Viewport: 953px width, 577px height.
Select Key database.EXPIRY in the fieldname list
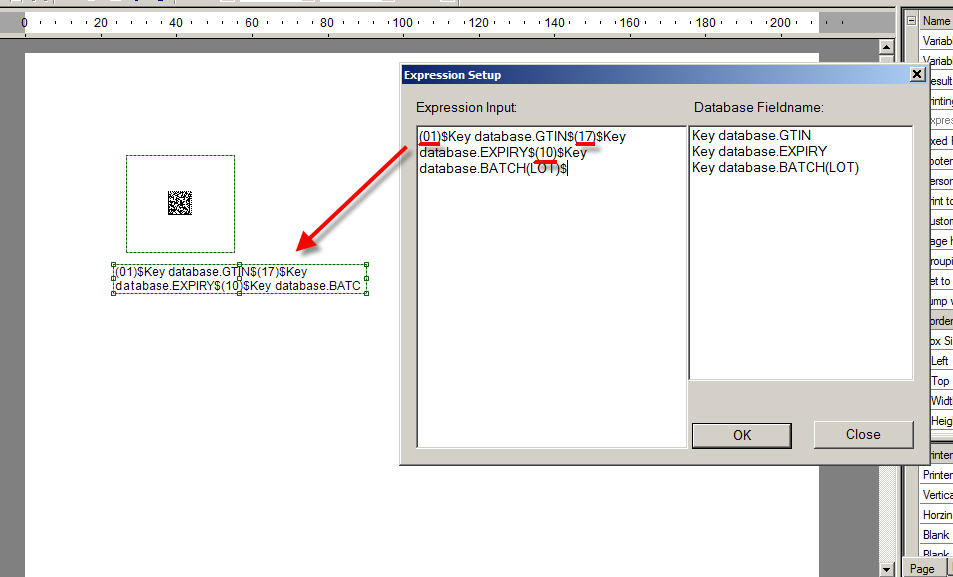[x=759, y=151]
